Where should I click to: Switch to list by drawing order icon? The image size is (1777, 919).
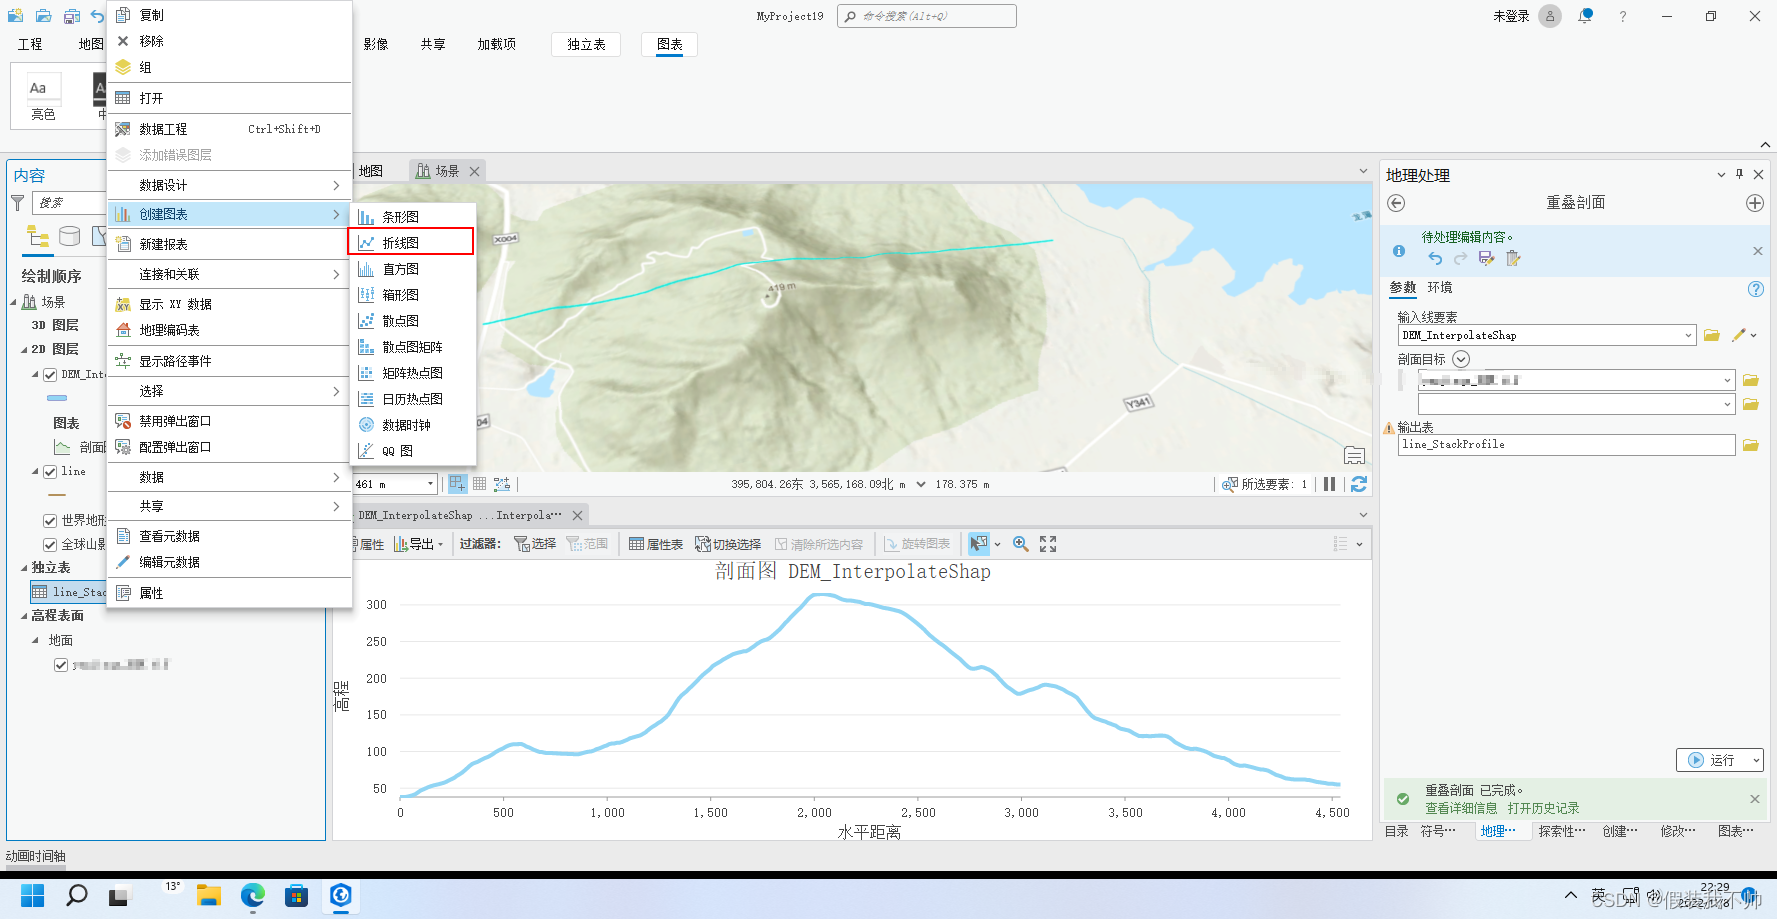click(38, 236)
